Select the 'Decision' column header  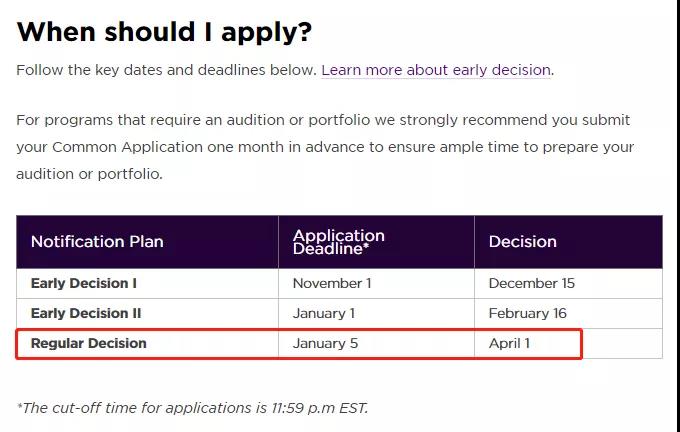coord(522,242)
